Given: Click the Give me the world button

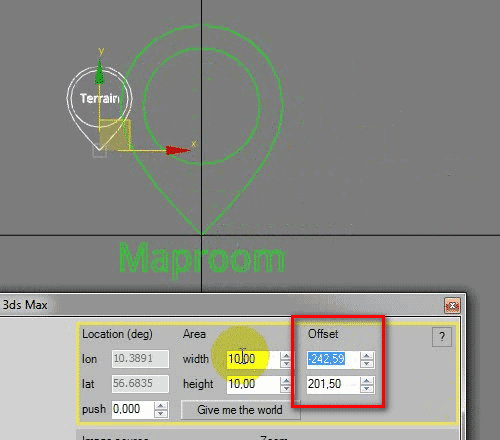Looking at the screenshot, I should [x=240, y=410].
